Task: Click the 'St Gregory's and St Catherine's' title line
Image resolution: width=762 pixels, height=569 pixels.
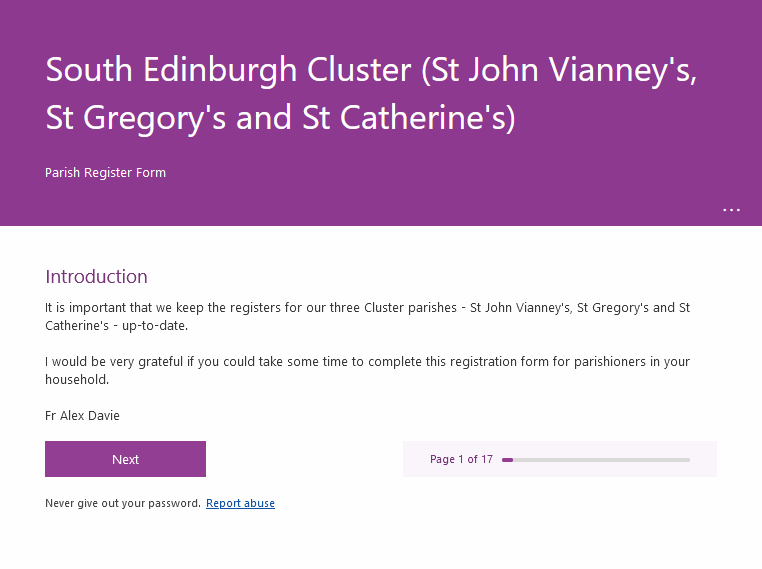Action: pyautogui.click(x=280, y=118)
